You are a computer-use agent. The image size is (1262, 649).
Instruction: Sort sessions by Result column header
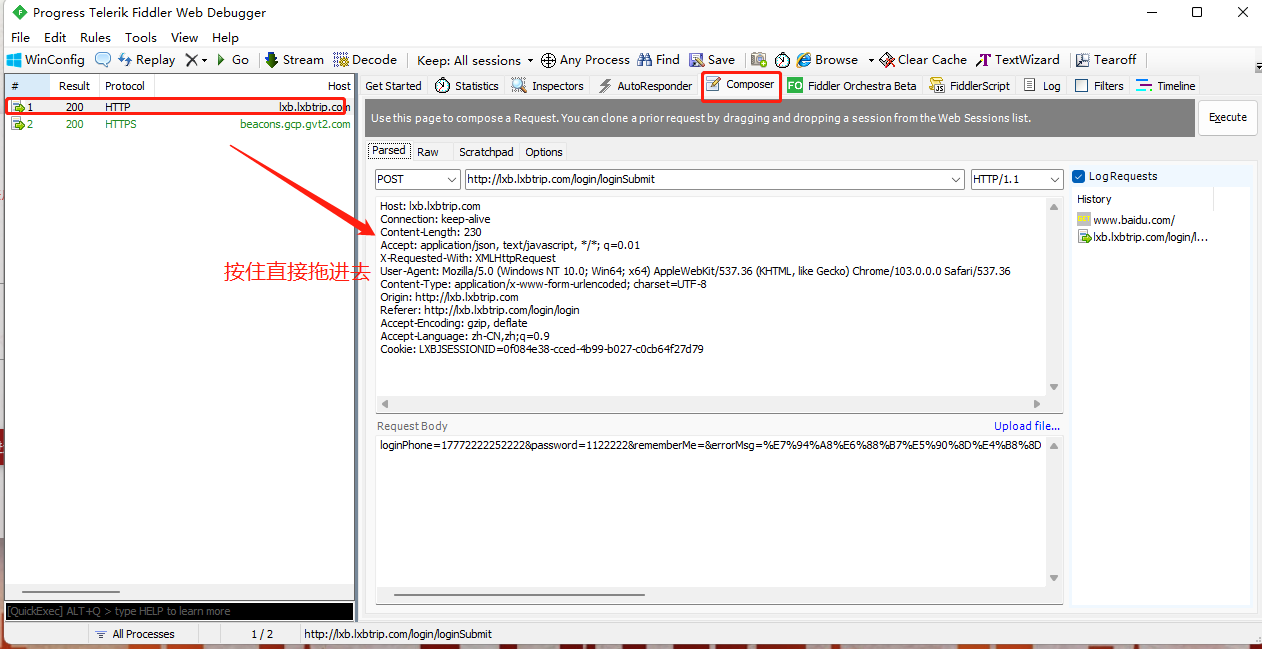coord(75,86)
